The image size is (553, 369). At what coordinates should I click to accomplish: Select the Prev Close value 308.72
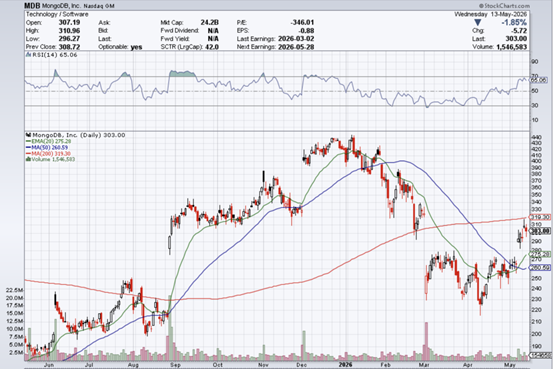click(x=69, y=47)
